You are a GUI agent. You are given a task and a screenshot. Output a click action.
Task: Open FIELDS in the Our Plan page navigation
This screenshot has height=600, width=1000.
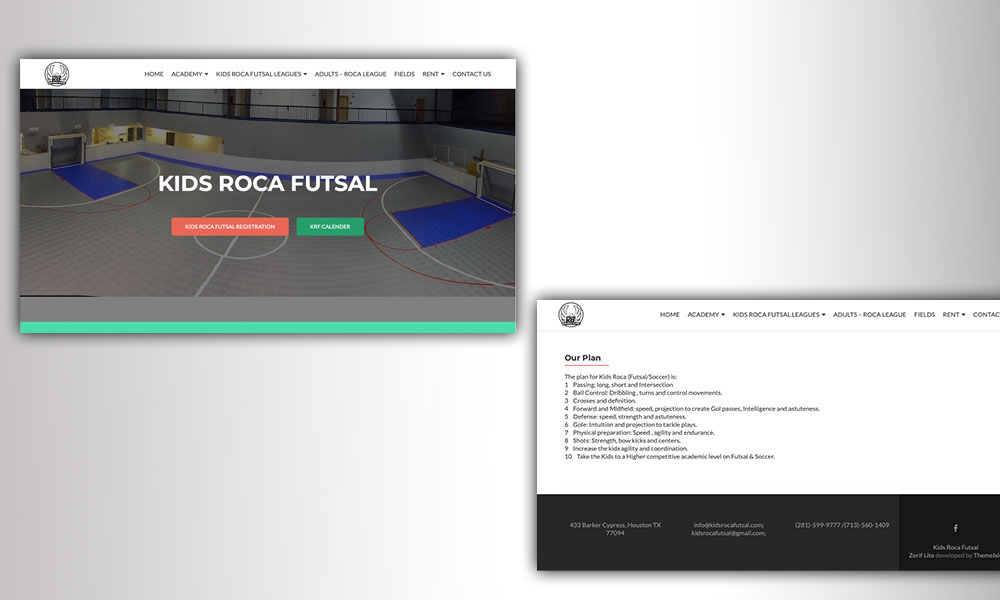pos(924,314)
